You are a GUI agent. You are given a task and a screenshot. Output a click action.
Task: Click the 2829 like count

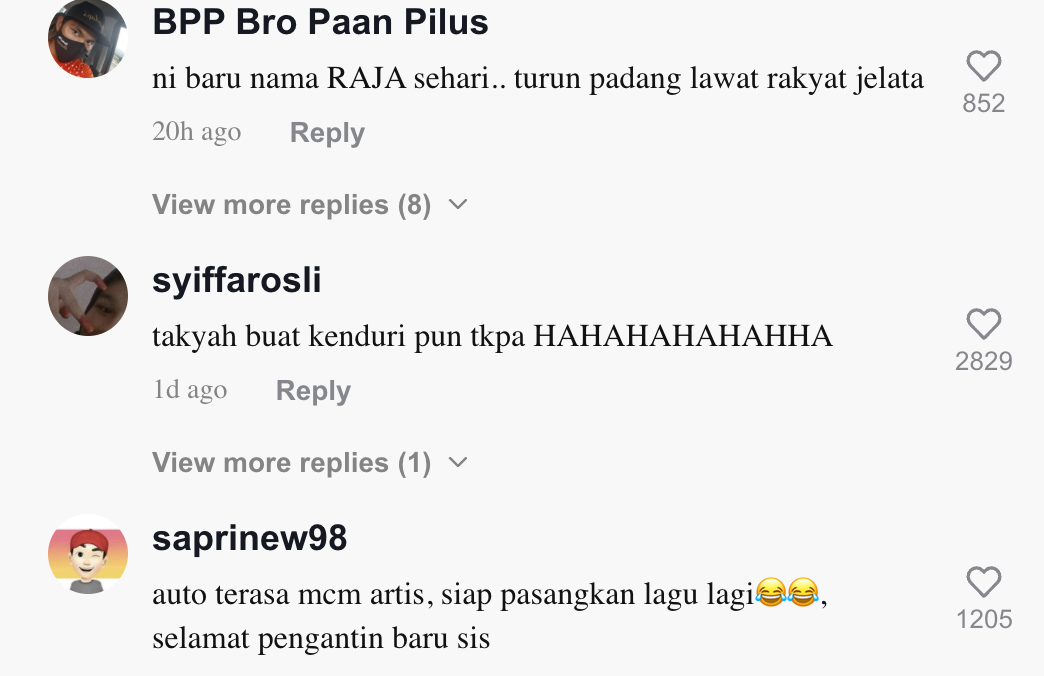coord(983,361)
